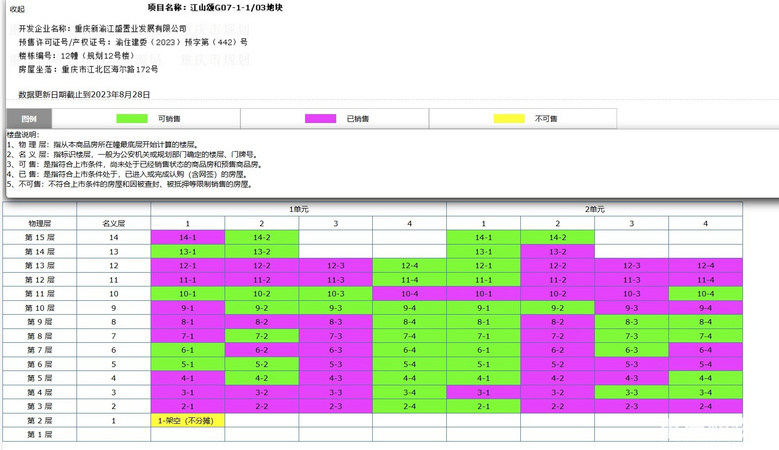Click the green 可销售 legend swatch
779x450 pixels.
pos(132,118)
